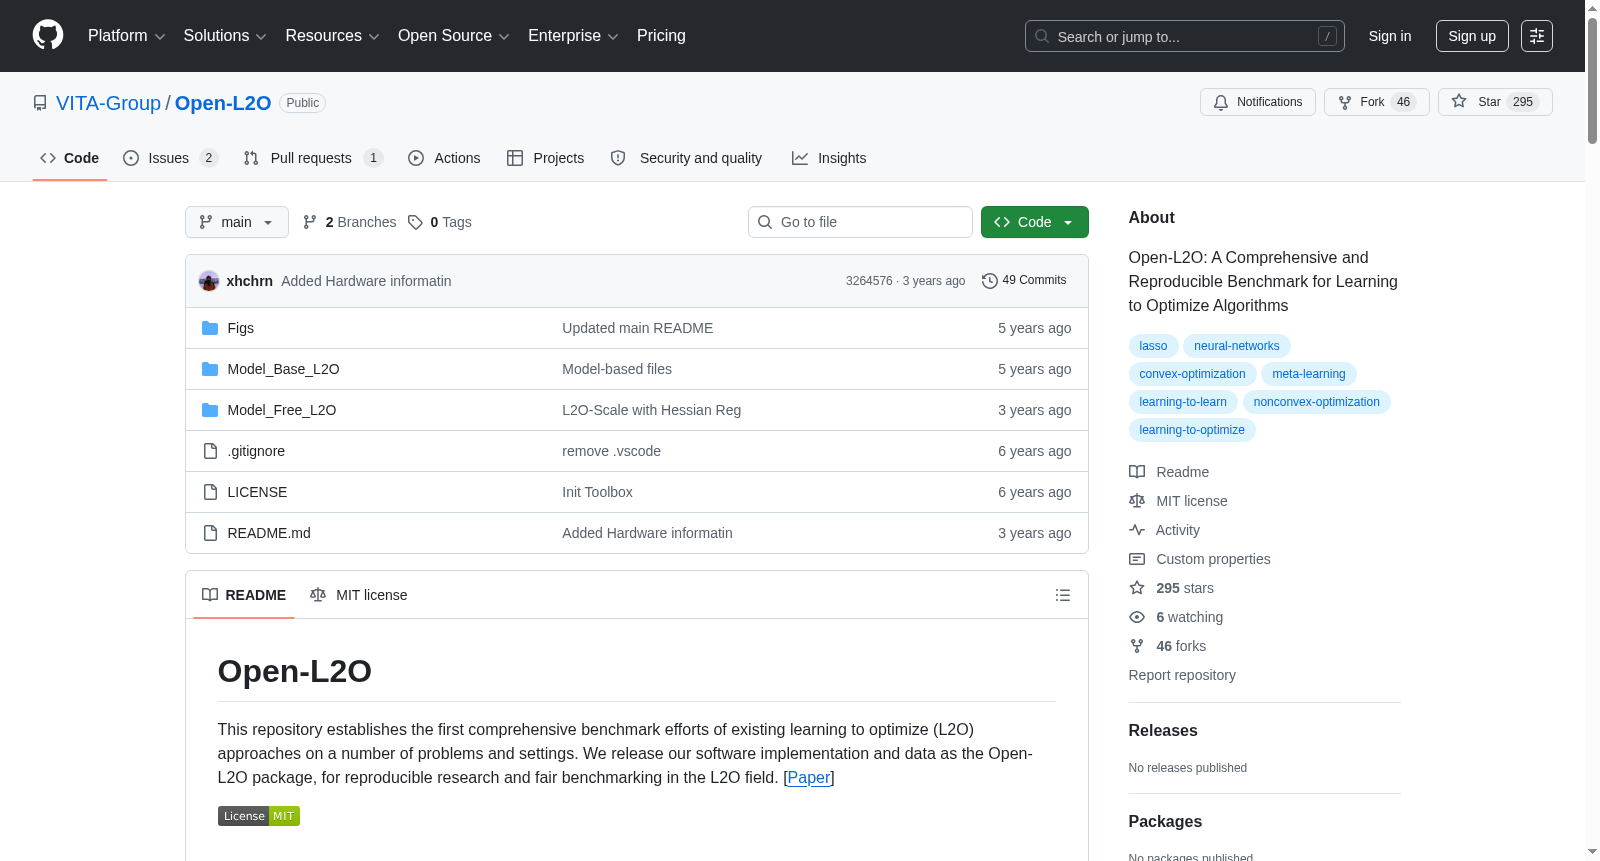Click the commit history clock icon

click(990, 281)
